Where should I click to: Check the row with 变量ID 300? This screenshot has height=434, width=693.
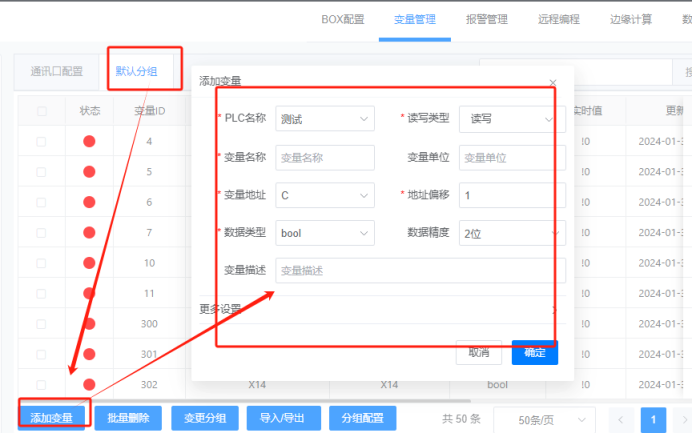coord(41,324)
